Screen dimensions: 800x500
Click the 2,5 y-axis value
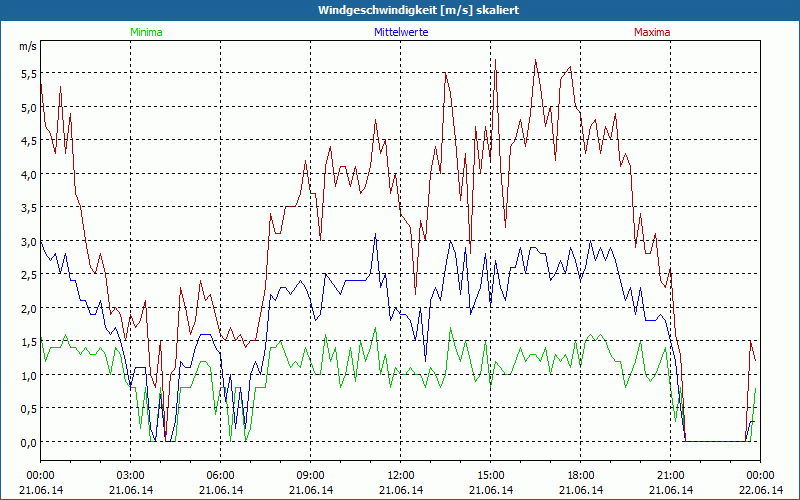click(29, 275)
